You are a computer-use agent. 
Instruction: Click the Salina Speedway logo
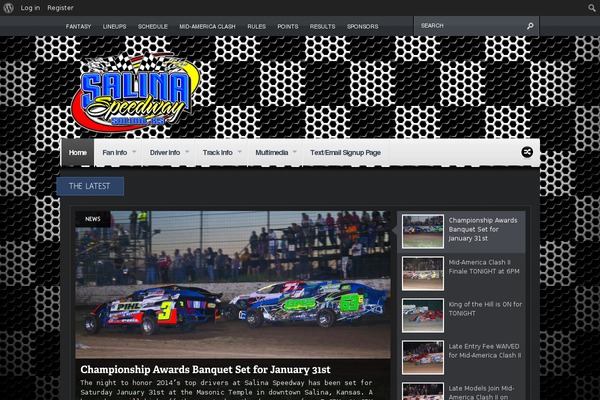[x=136, y=93]
